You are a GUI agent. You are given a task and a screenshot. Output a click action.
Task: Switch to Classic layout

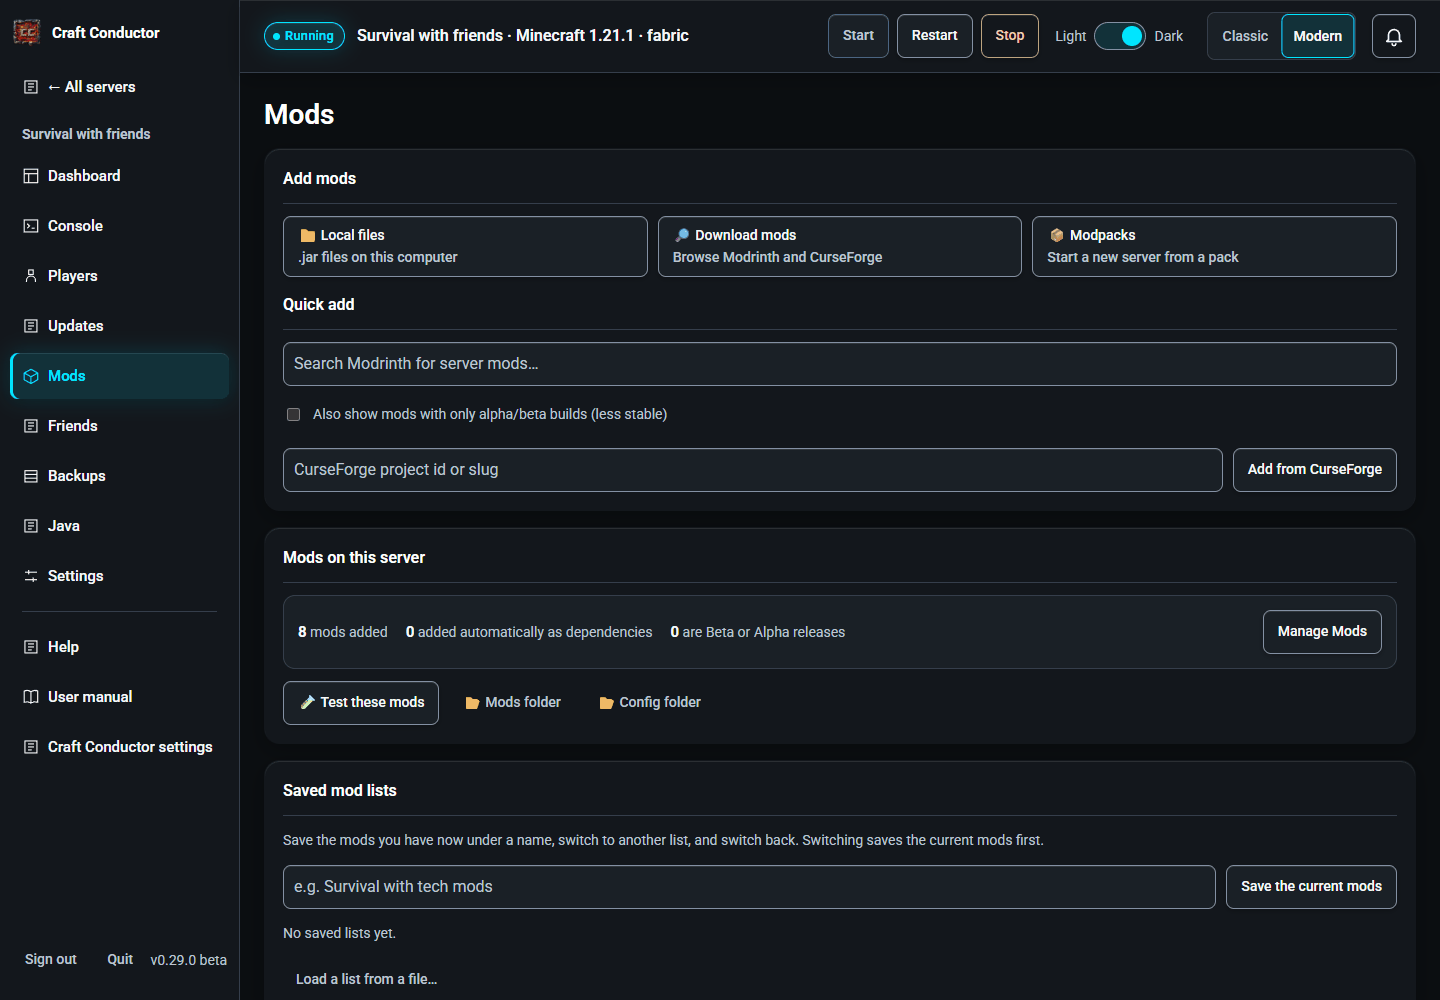click(x=1245, y=36)
